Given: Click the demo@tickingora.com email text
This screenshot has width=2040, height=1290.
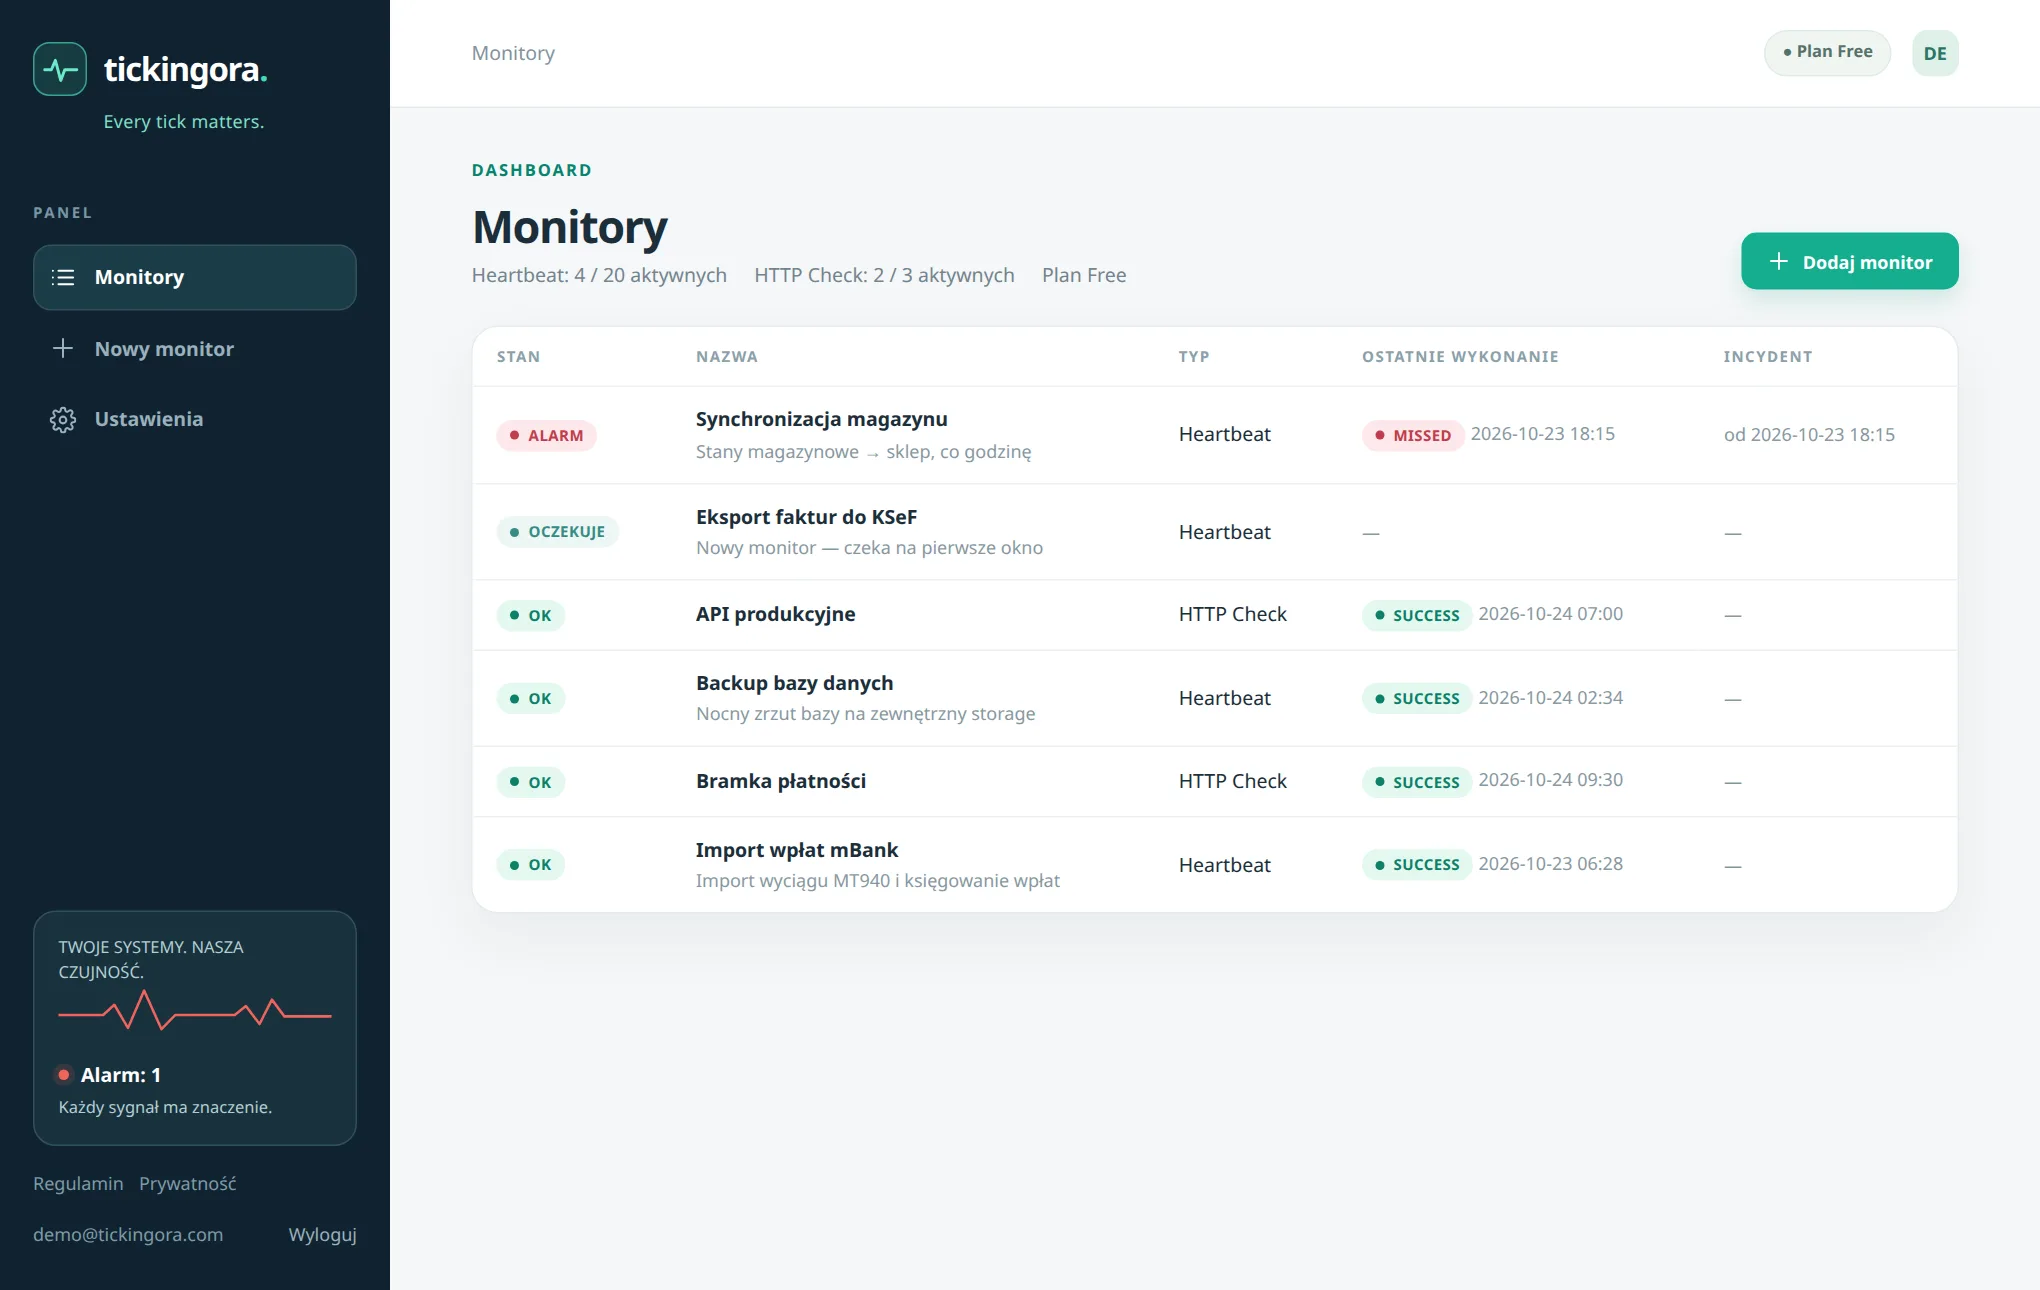Looking at the screenshot, I should pyautogui.click(x=128, y=1234).
